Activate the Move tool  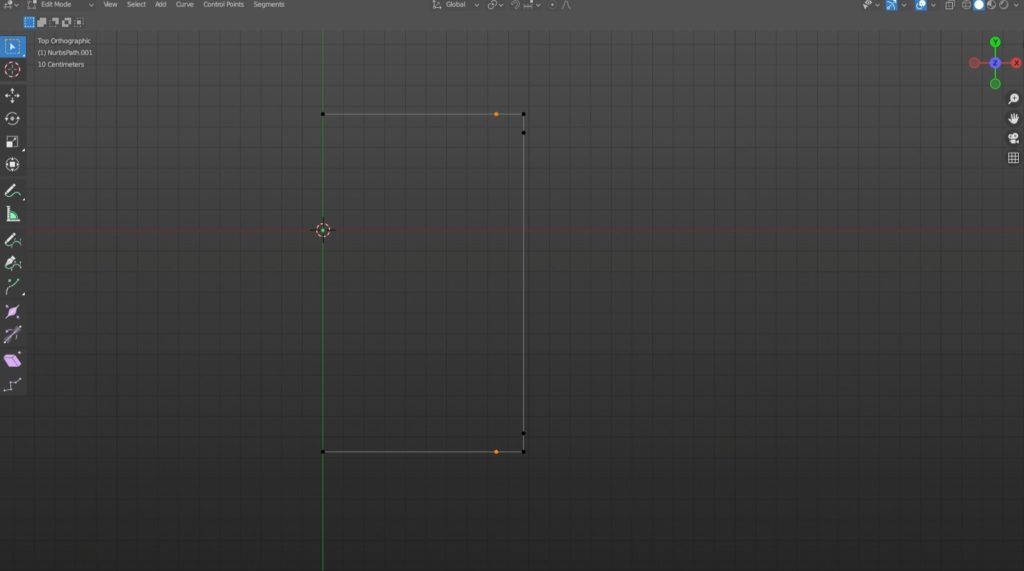coord(12,95)
